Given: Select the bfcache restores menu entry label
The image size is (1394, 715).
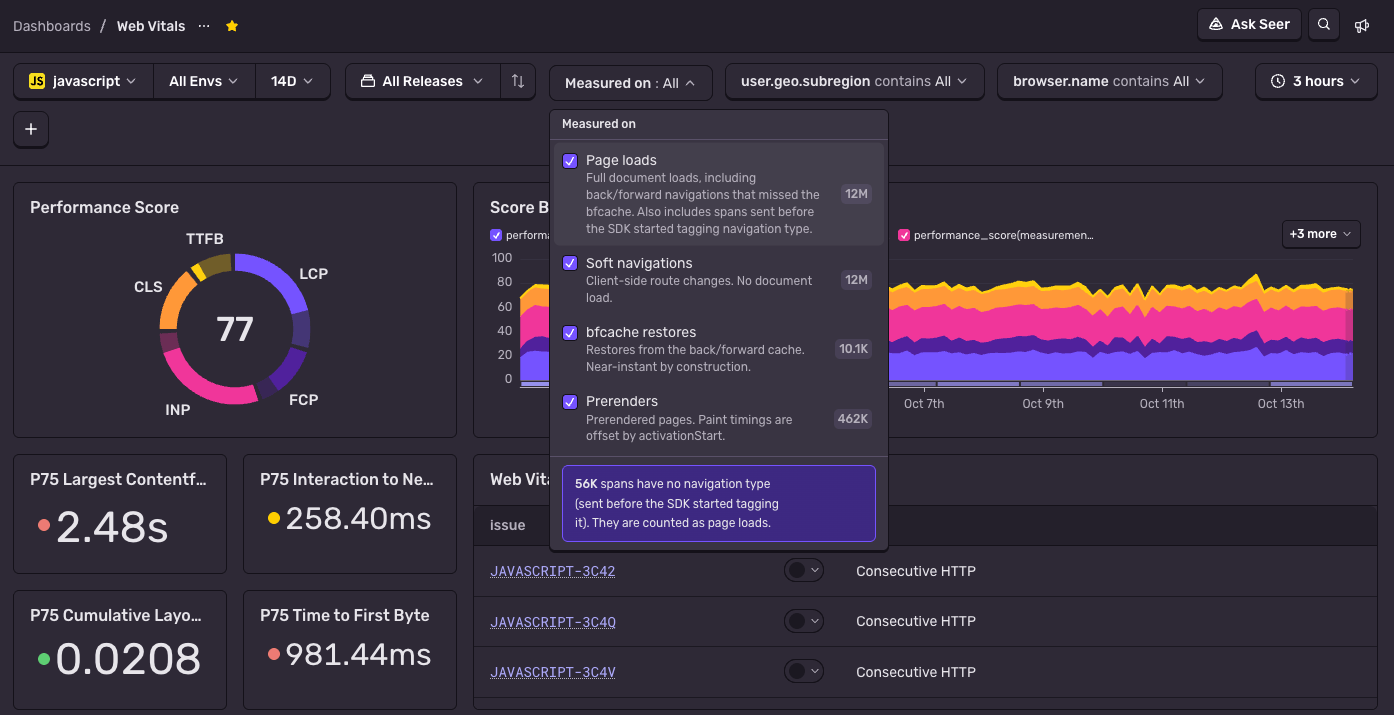Looking at the screenshot, I should pyautogui.click(x=641, y=332).
